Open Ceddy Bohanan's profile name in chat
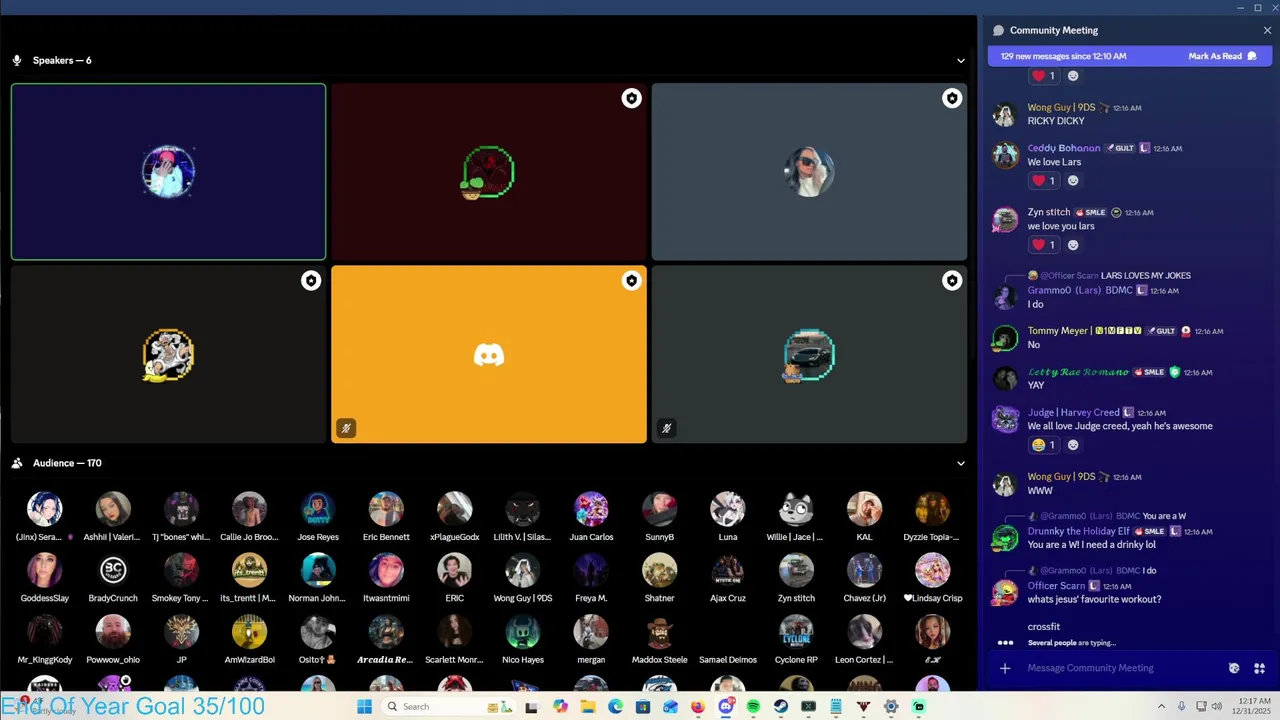 click(1064, 148)
